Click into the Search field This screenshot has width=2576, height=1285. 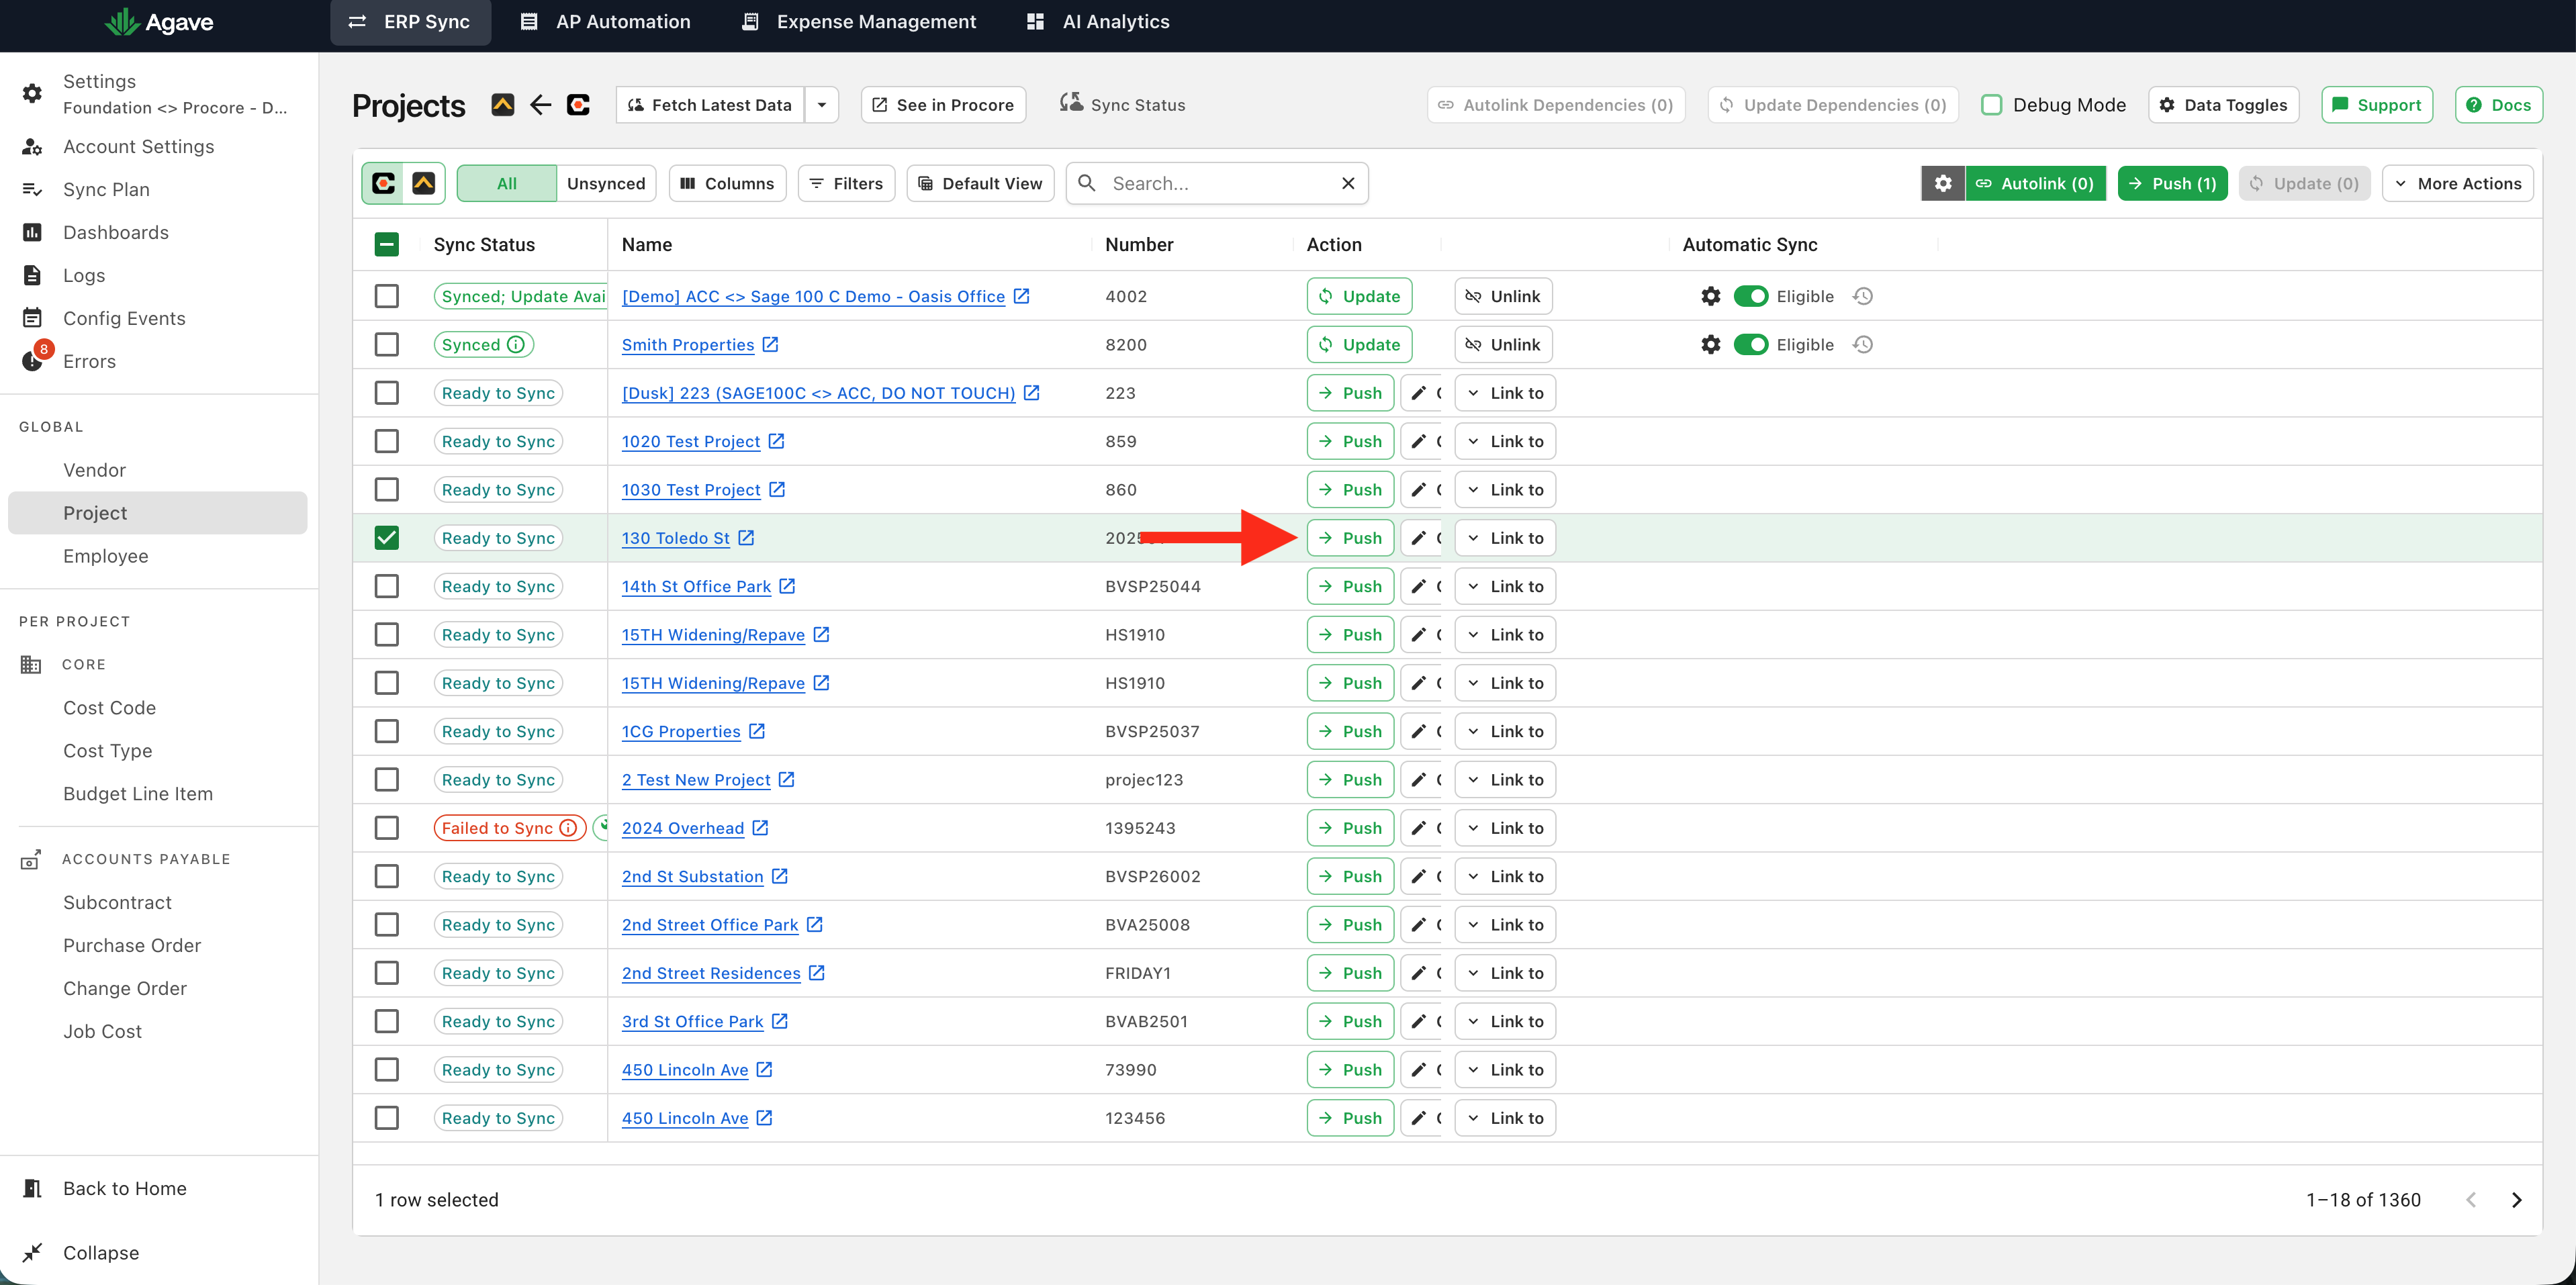[x=1217, y=183]
